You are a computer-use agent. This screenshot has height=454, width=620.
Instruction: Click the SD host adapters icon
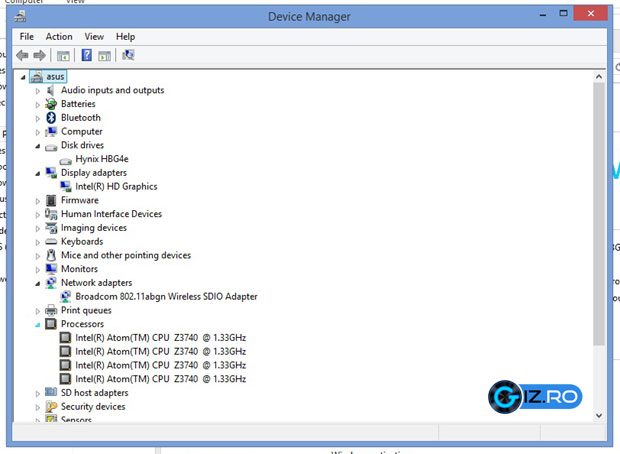click(x=51, y=392)
